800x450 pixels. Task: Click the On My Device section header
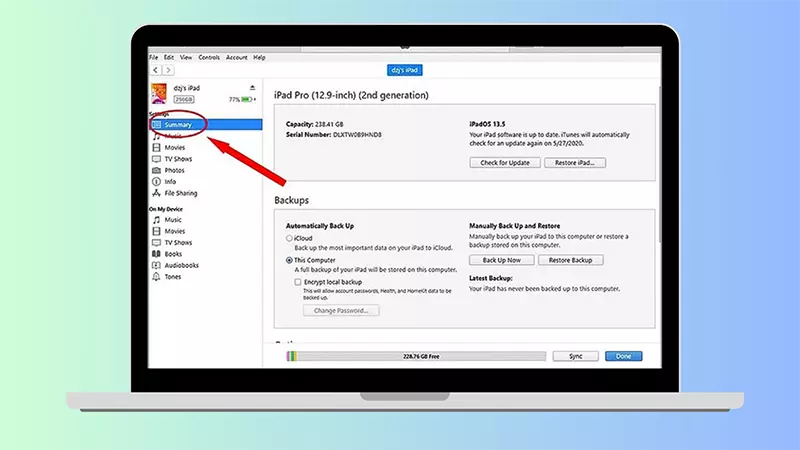166,209
